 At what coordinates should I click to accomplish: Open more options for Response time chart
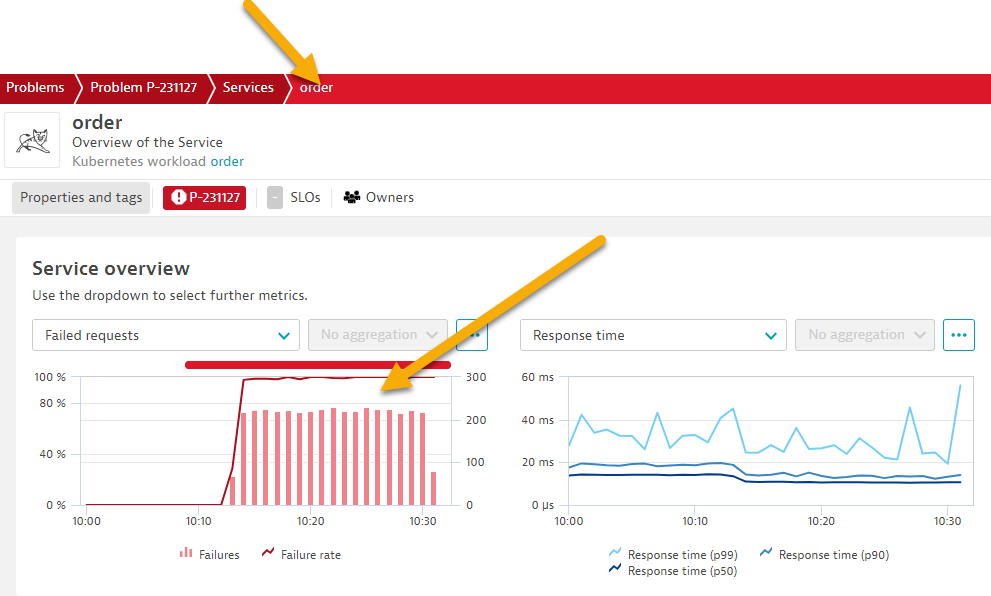tap(958, 335)
